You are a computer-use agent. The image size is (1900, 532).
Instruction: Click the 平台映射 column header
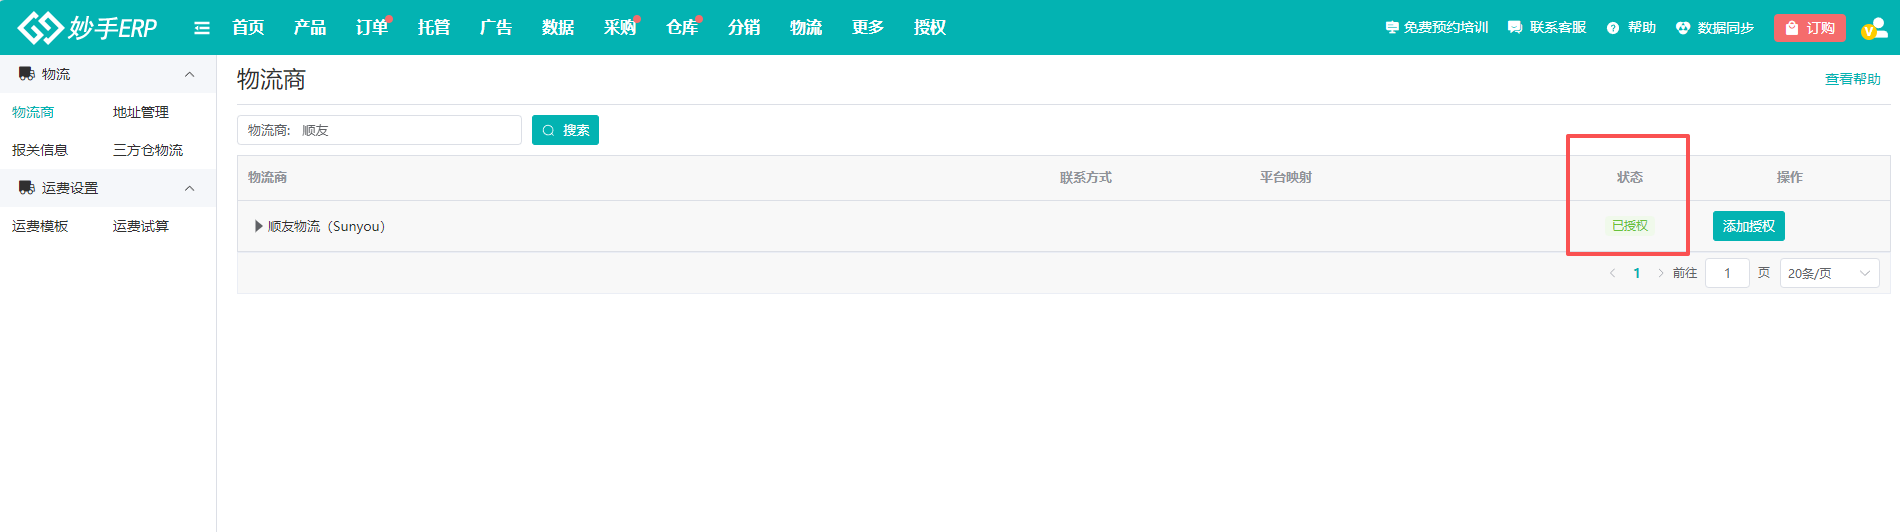[x=1286, y=177]
